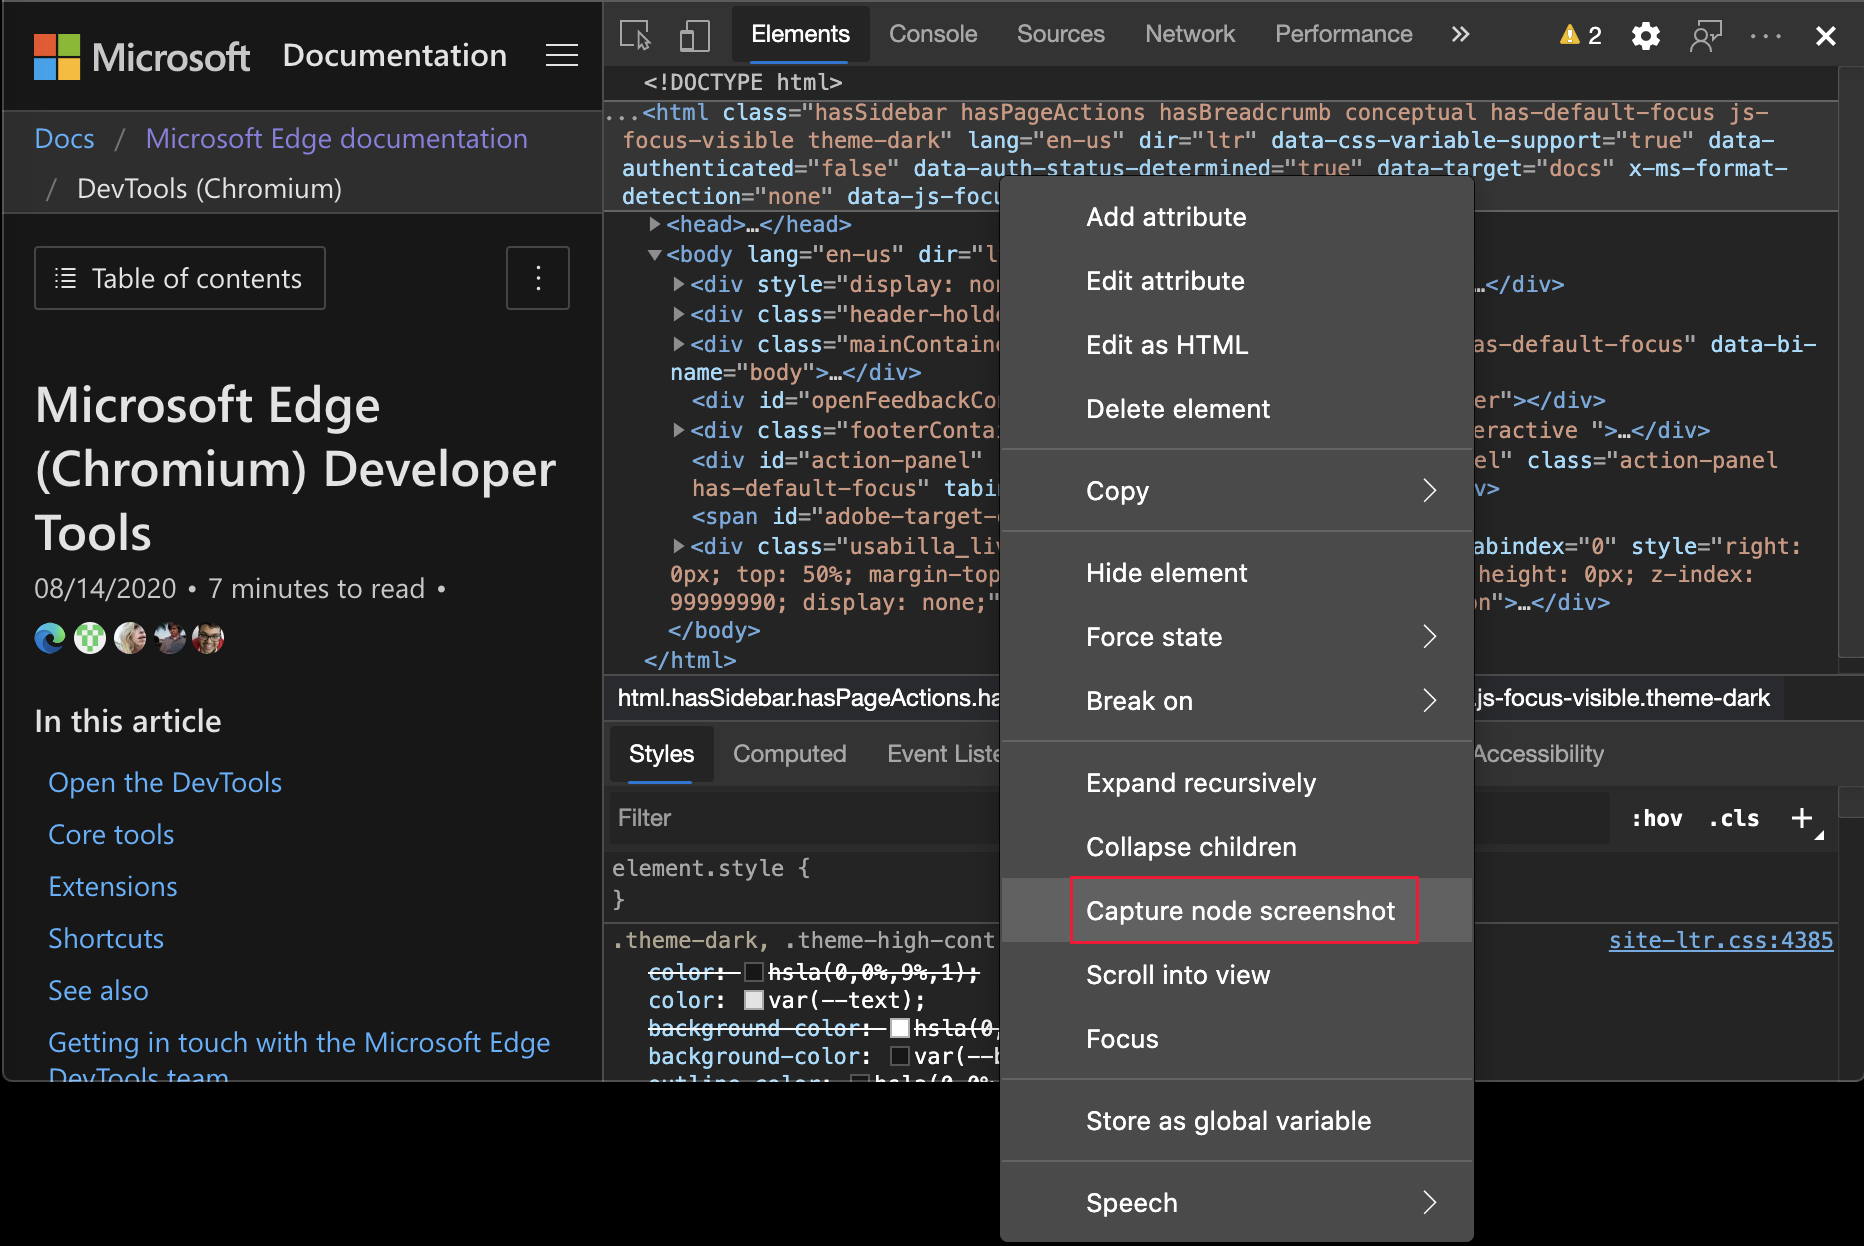Image resolution: width=1864 pixels, height=1246 pixels.
Task: Click the hamburger menu next to Documentation
Action: [x=561, y=55]
